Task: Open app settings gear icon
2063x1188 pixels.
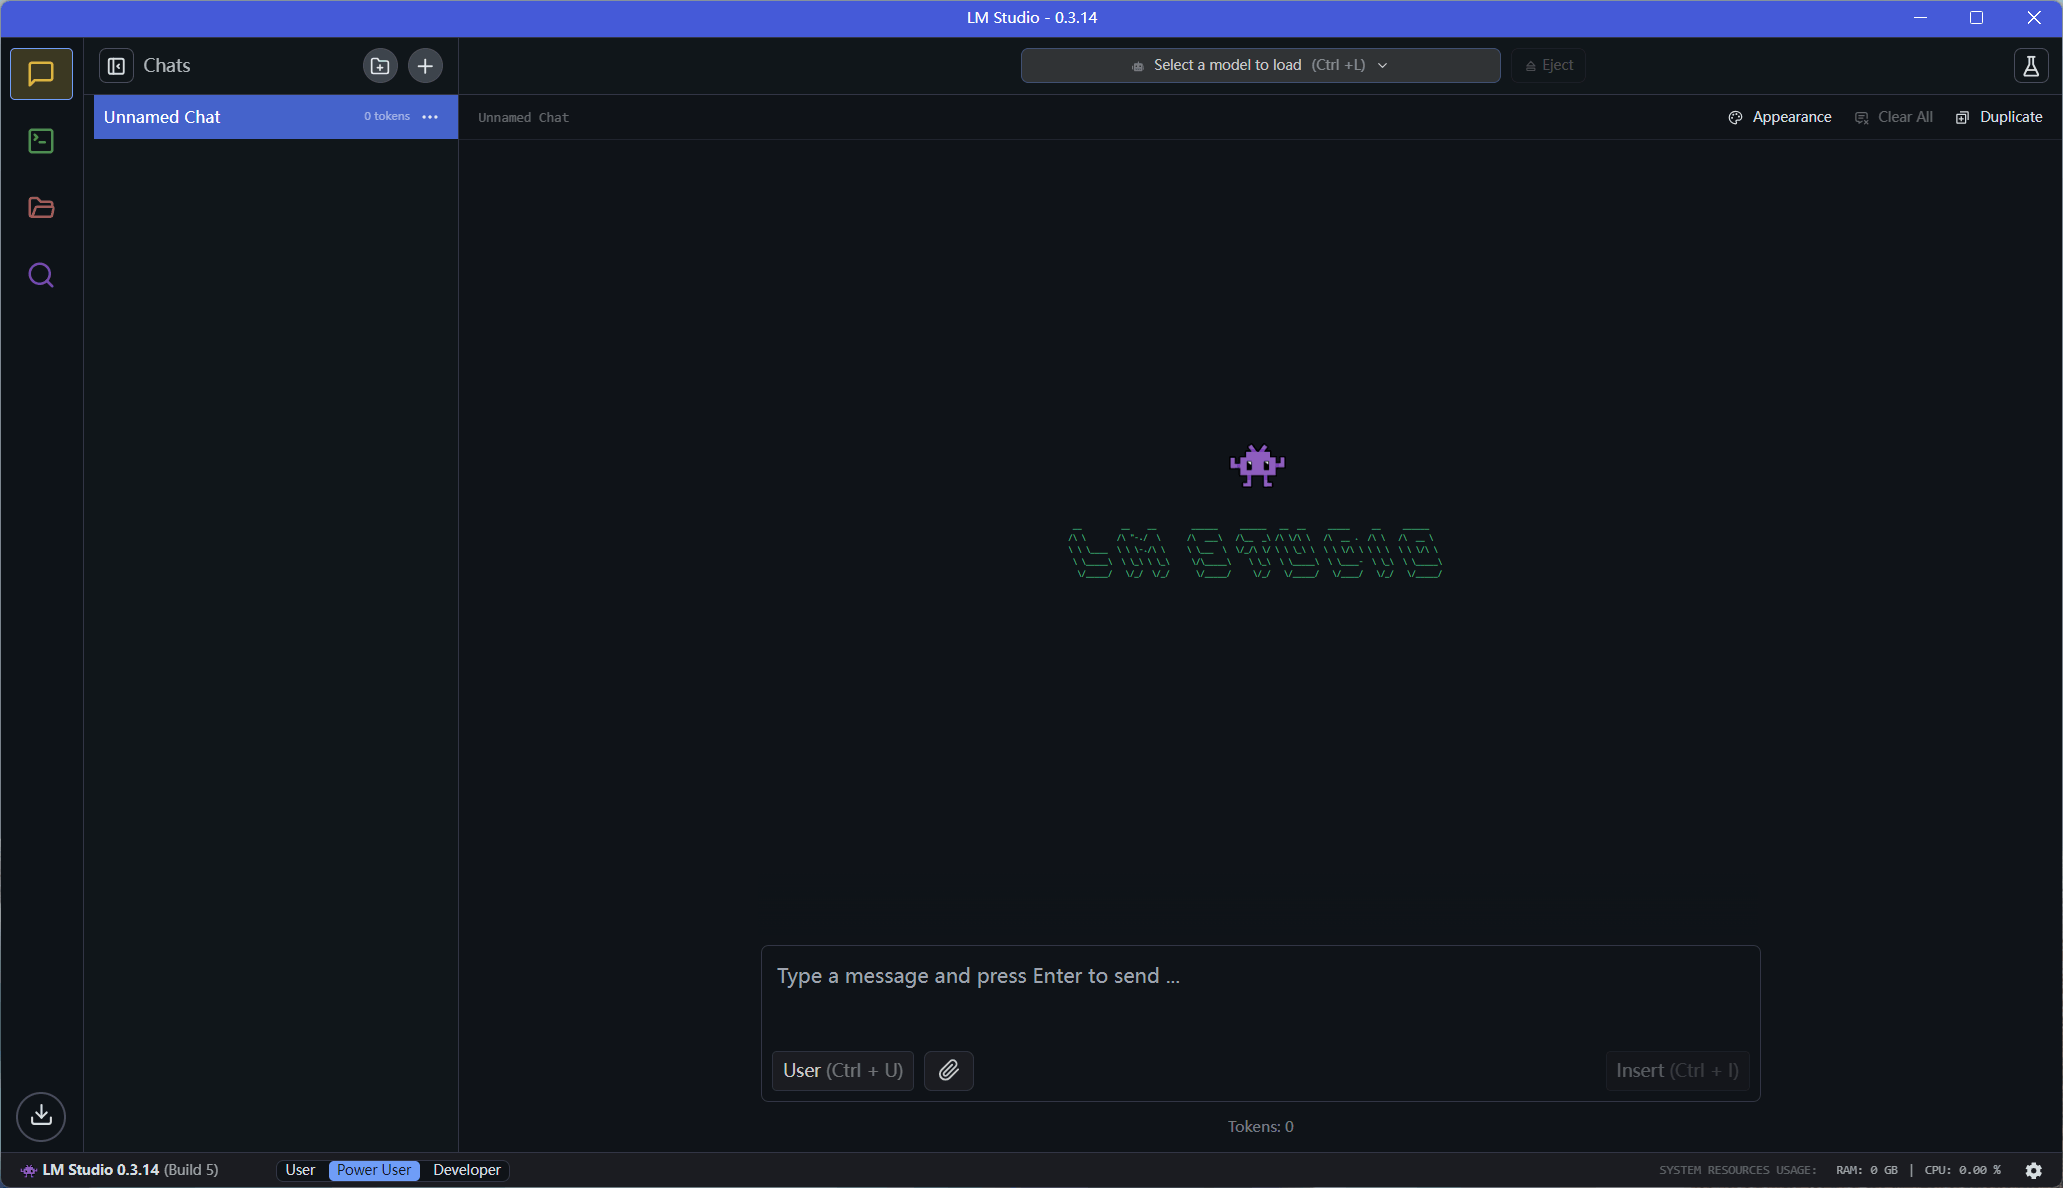Action: (2033, 1170)
